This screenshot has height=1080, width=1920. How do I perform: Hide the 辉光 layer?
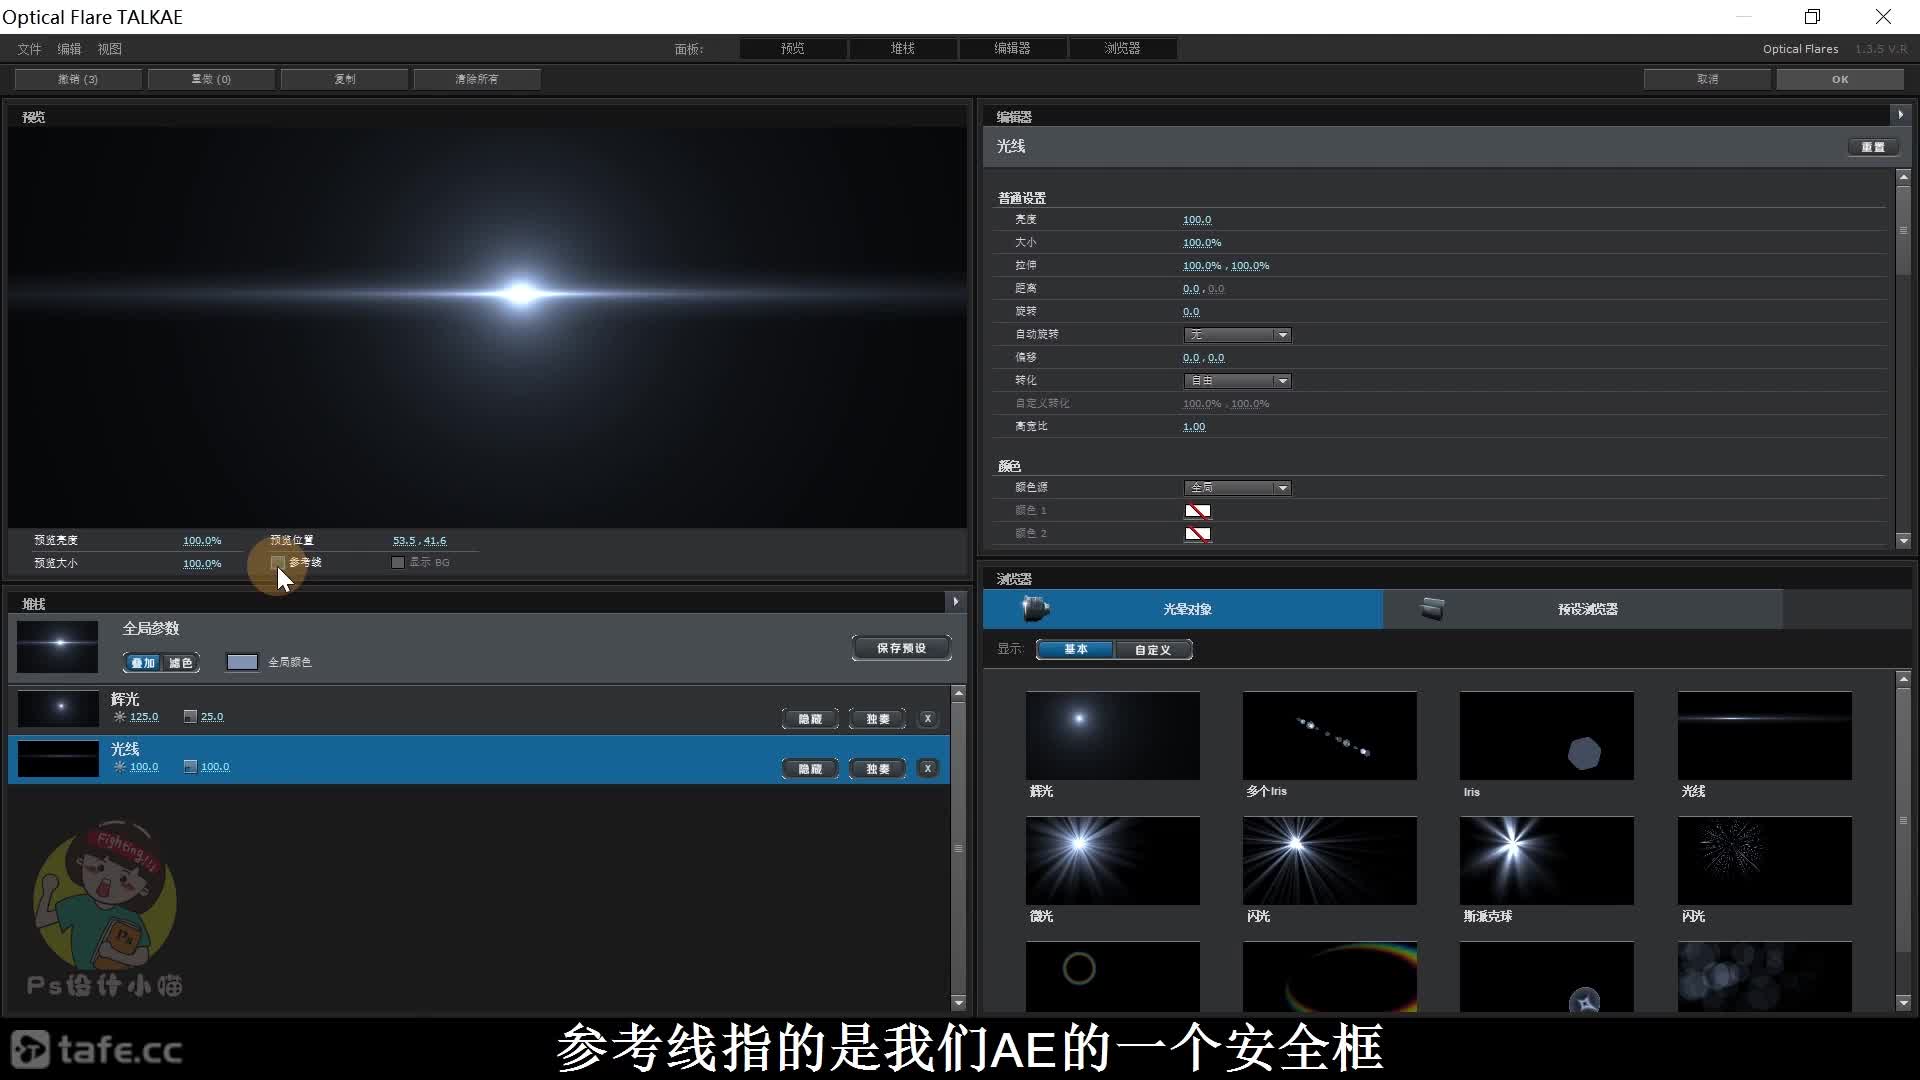(x=810, y=718)
